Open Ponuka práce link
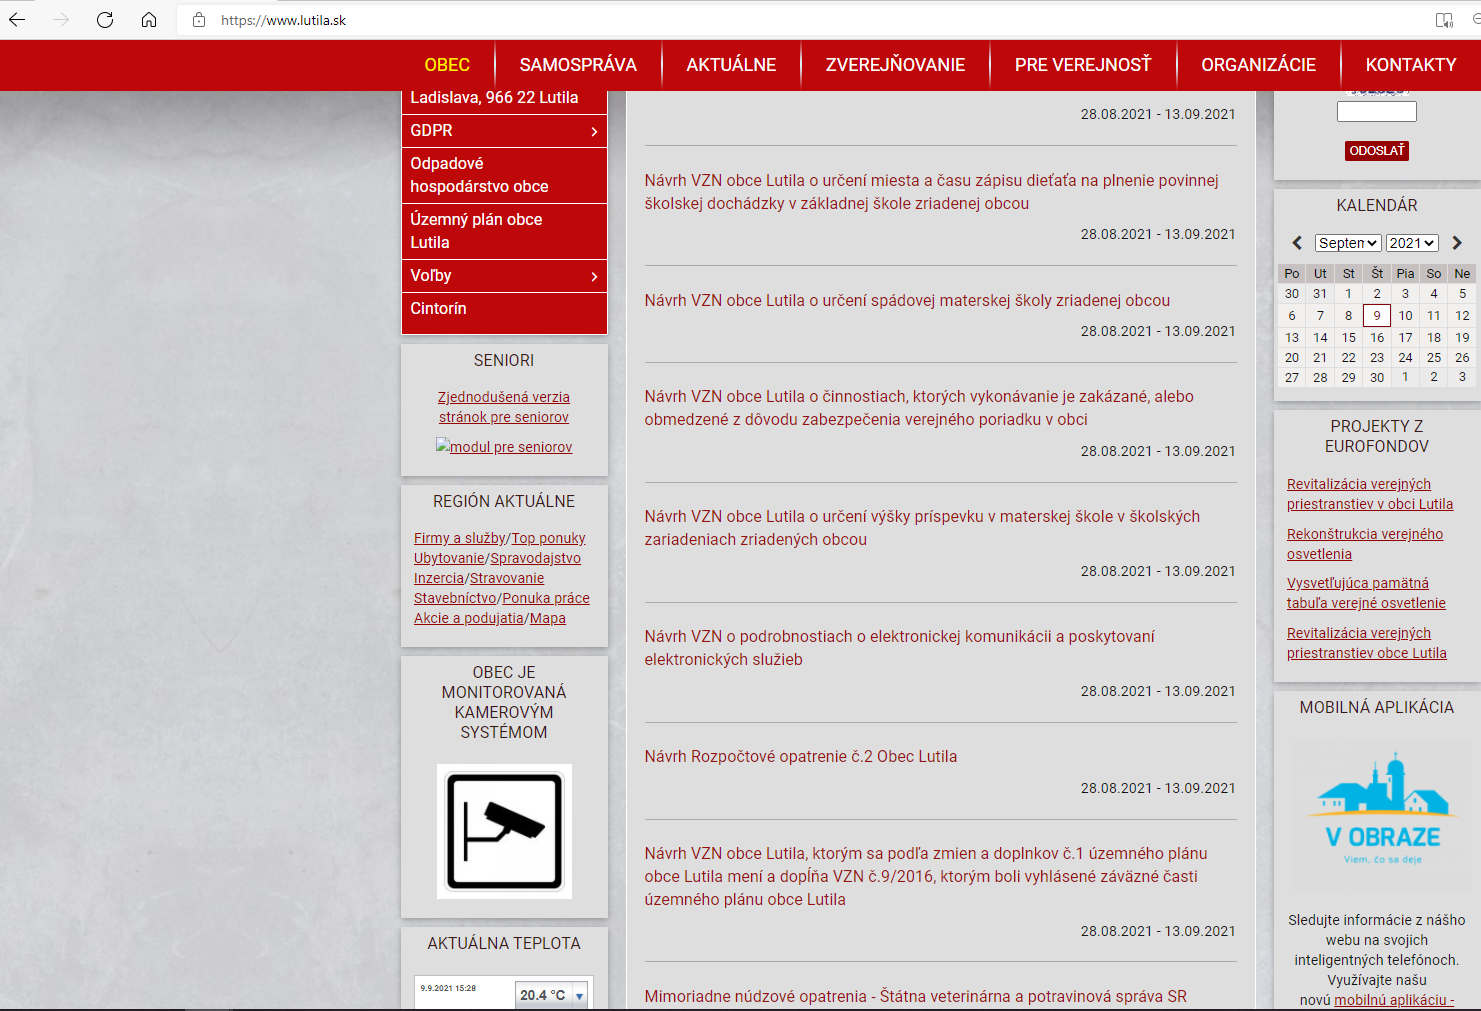The height and width of the screenshot is (1011, 1481). pos(546,598)
